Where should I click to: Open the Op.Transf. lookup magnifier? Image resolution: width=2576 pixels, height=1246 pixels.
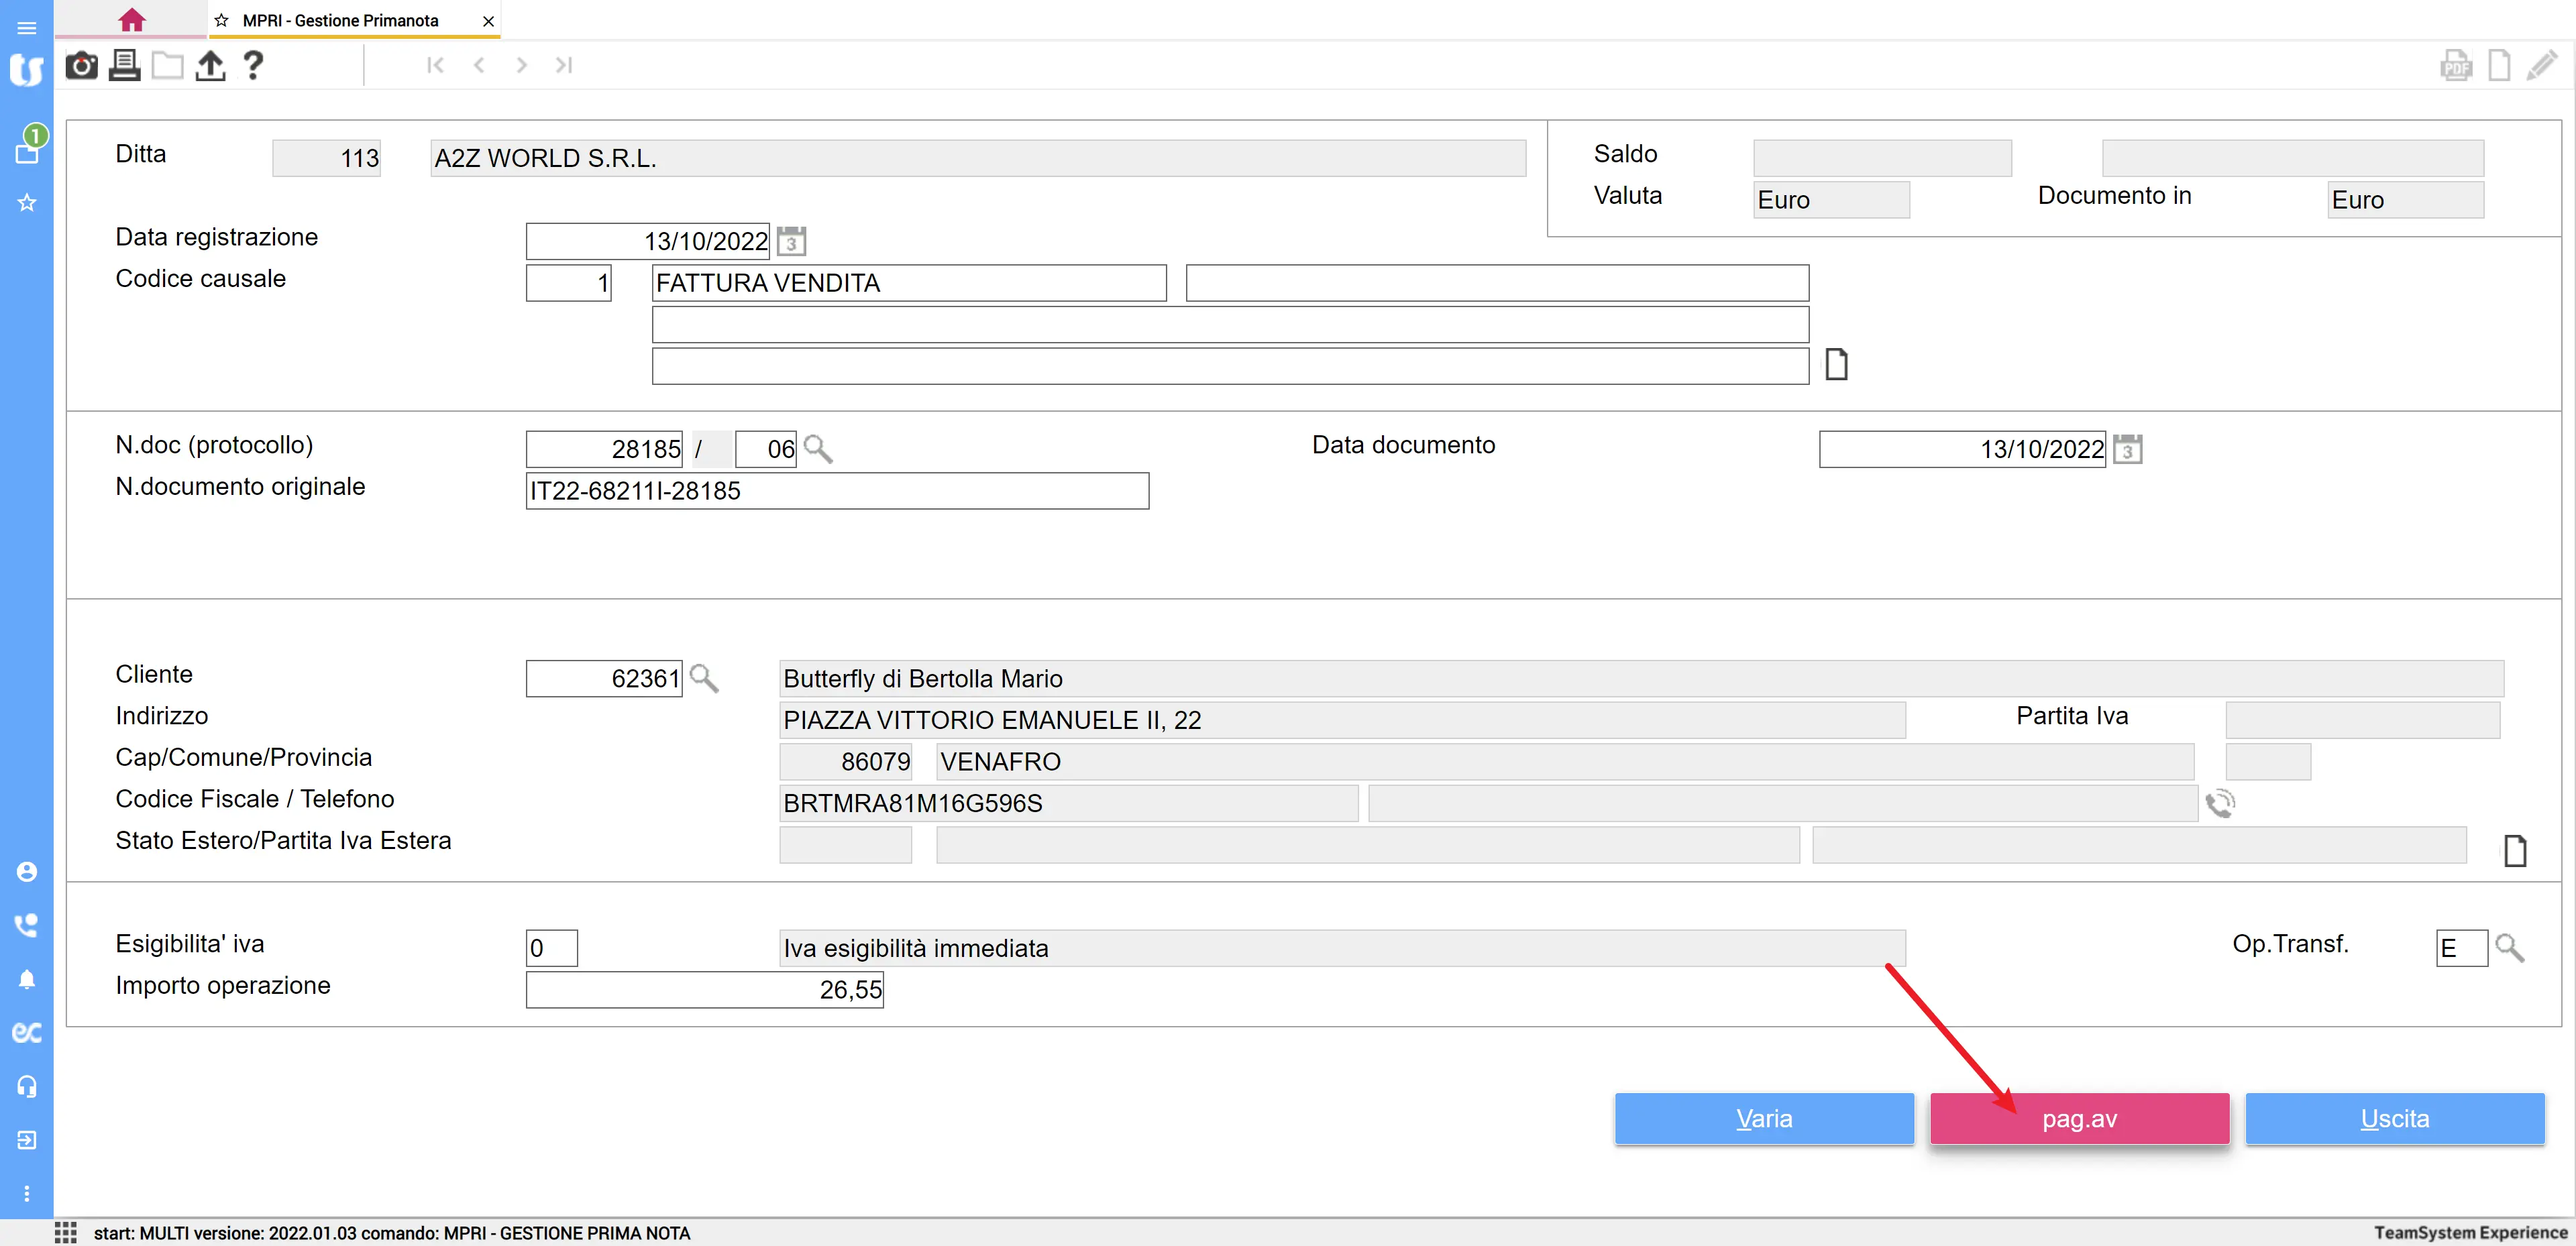(2509, 947)
